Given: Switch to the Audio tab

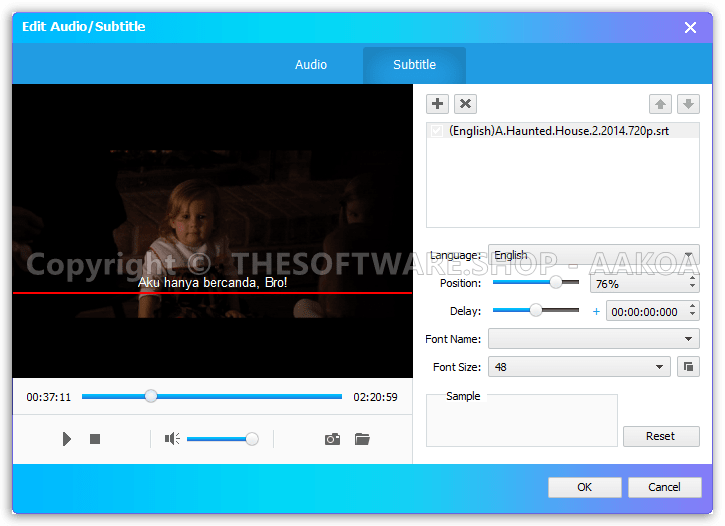Looking at the screenshot, I should 311,65.
